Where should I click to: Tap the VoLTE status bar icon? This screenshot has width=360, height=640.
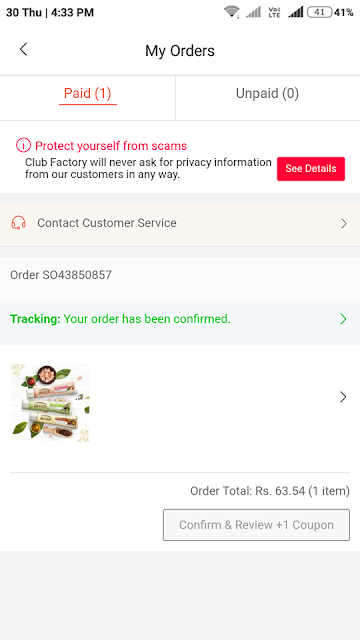click(x=274, y=12)
